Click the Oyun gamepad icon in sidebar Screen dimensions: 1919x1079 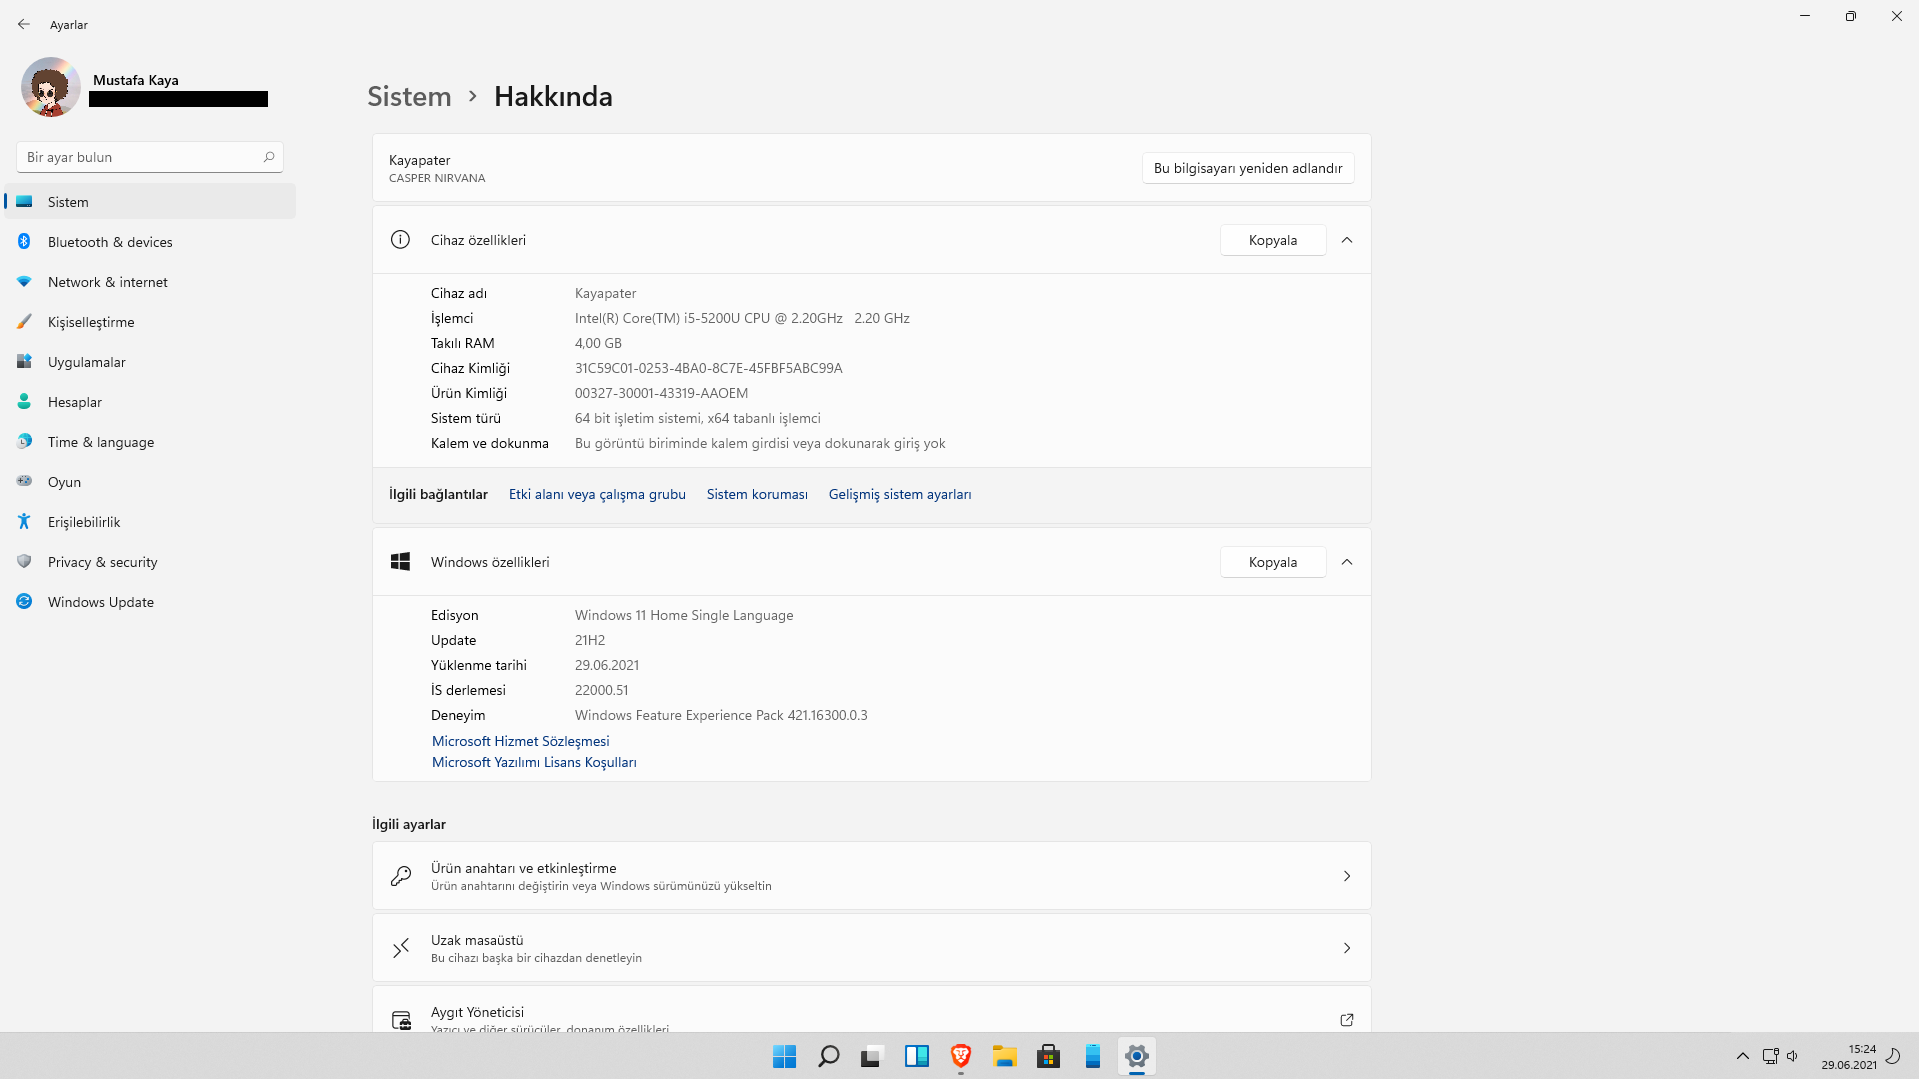coord(24,482)
